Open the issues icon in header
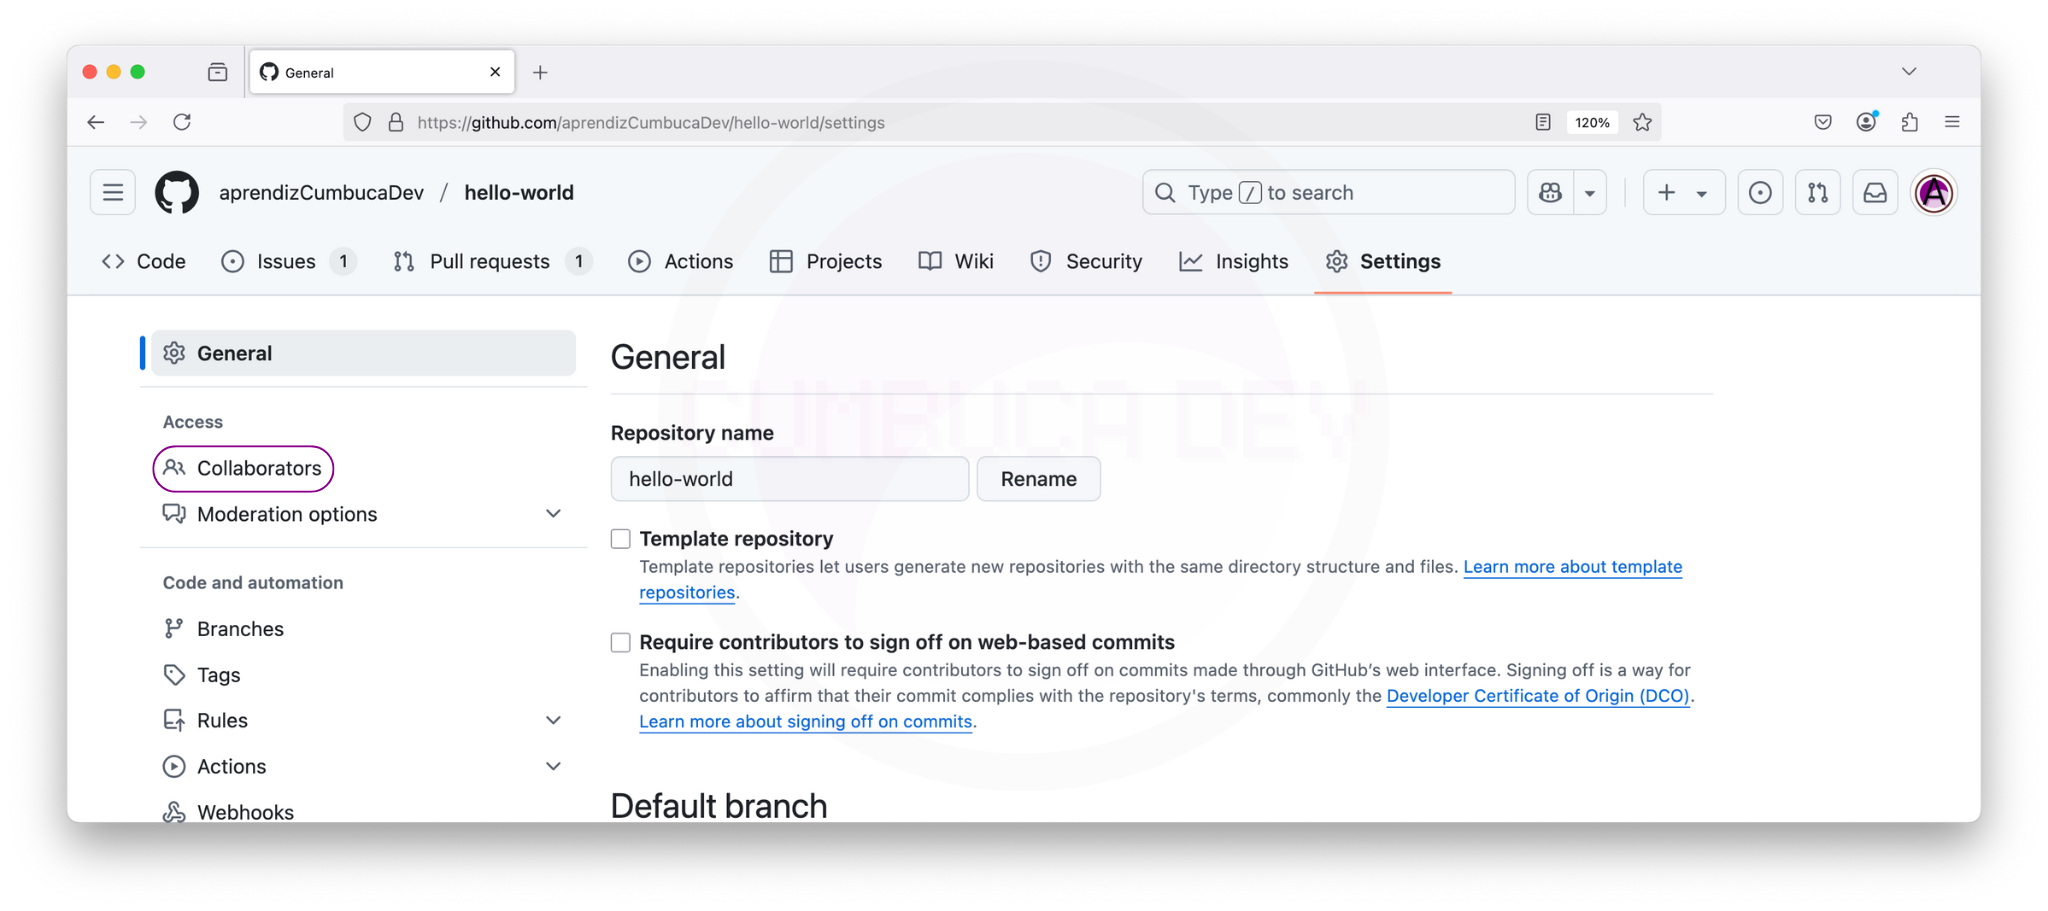 click(x=1760, y=192)
